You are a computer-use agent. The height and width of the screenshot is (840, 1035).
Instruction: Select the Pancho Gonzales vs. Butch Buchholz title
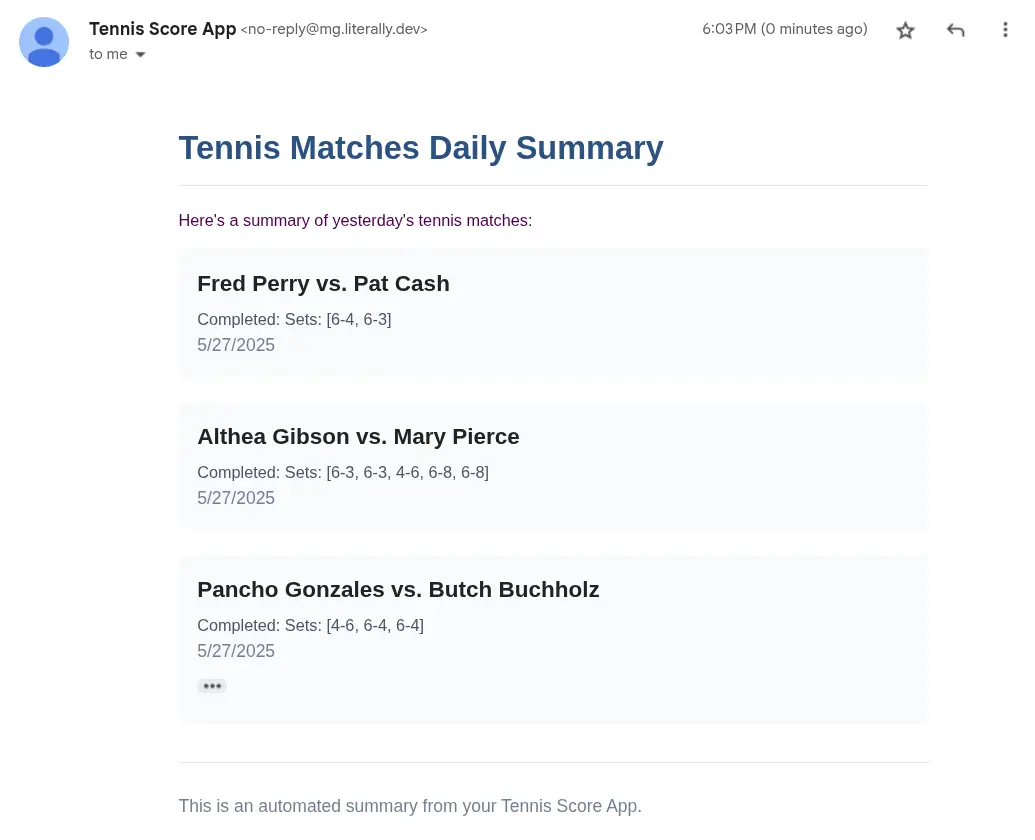[398, 590]
